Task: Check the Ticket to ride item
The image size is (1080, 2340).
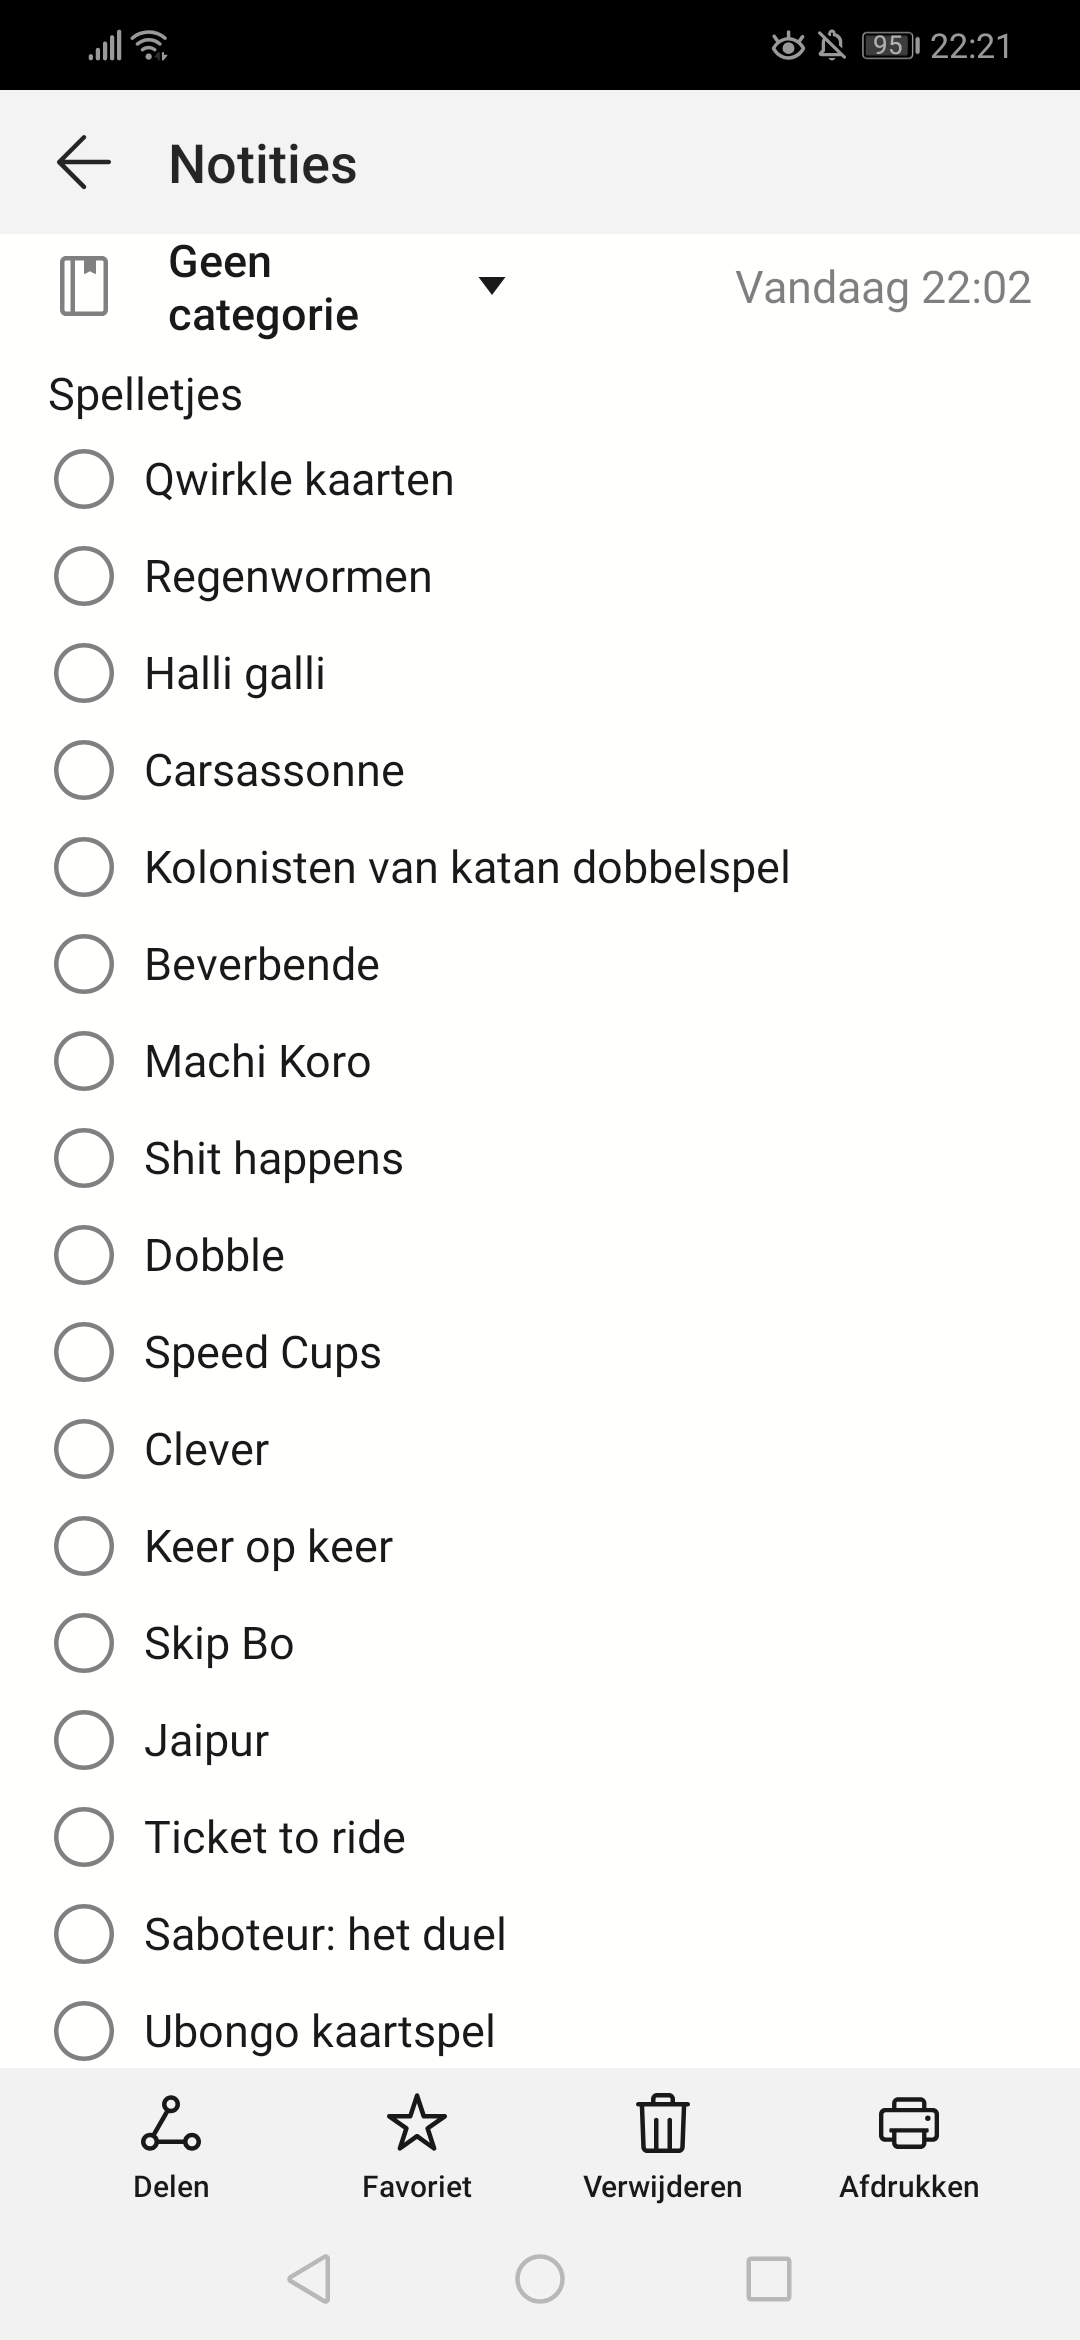Action: click(x=84, y=1837)
